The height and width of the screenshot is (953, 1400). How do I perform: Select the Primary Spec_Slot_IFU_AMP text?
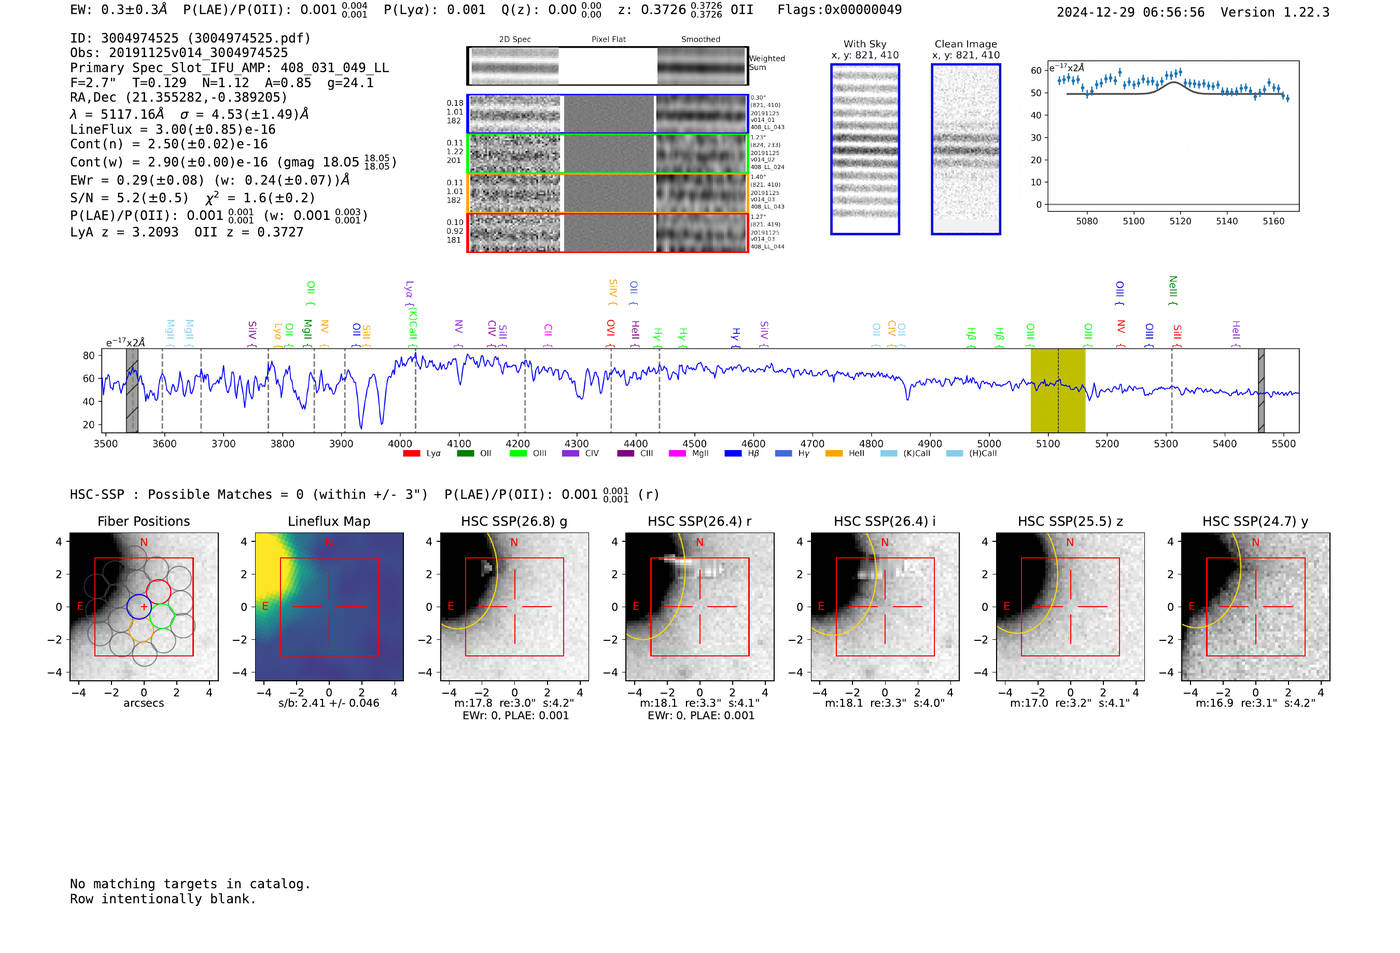pos(229,68)
